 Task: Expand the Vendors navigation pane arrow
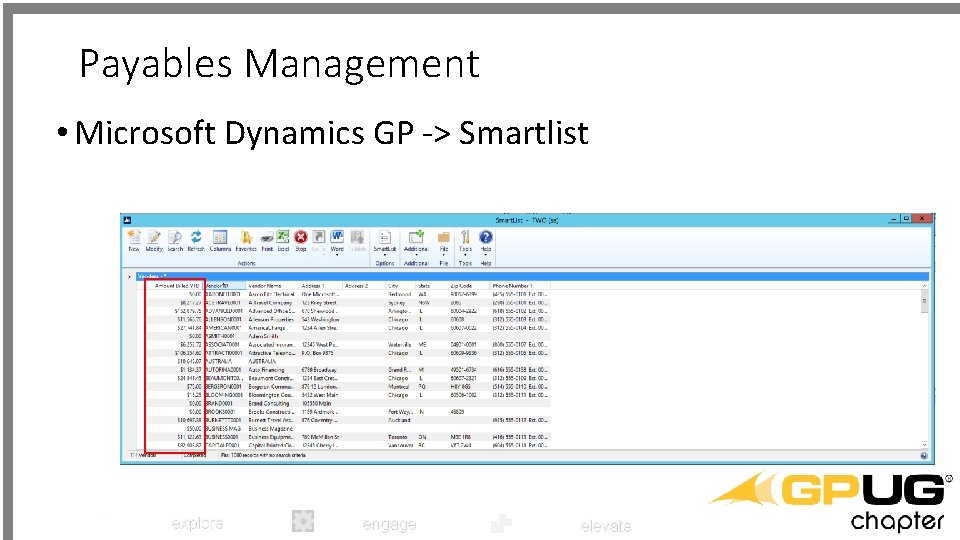[129, 277]
